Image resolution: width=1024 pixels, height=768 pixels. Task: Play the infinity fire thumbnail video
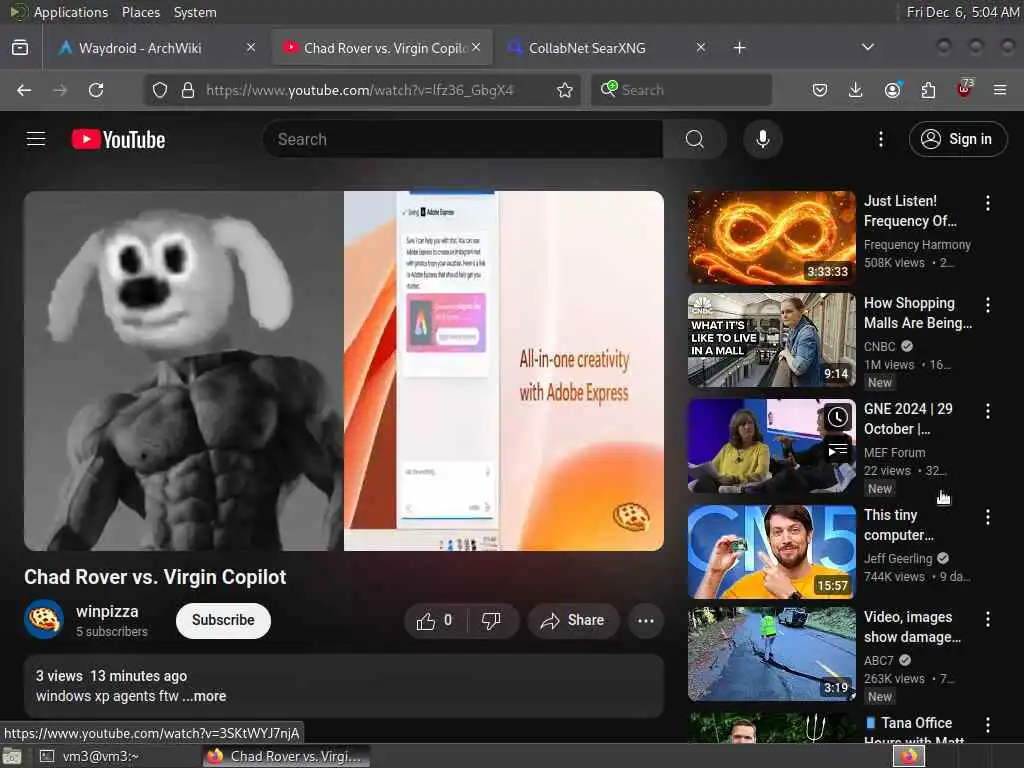tap(771, 238)
